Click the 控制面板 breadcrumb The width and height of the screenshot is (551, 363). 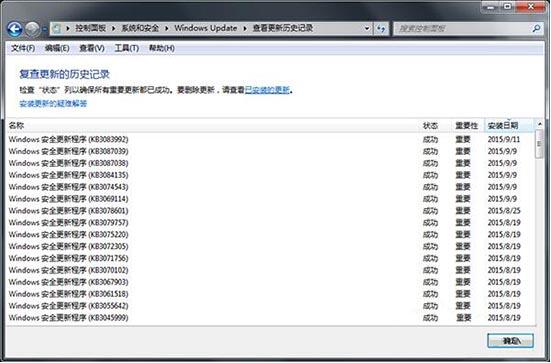90,28
